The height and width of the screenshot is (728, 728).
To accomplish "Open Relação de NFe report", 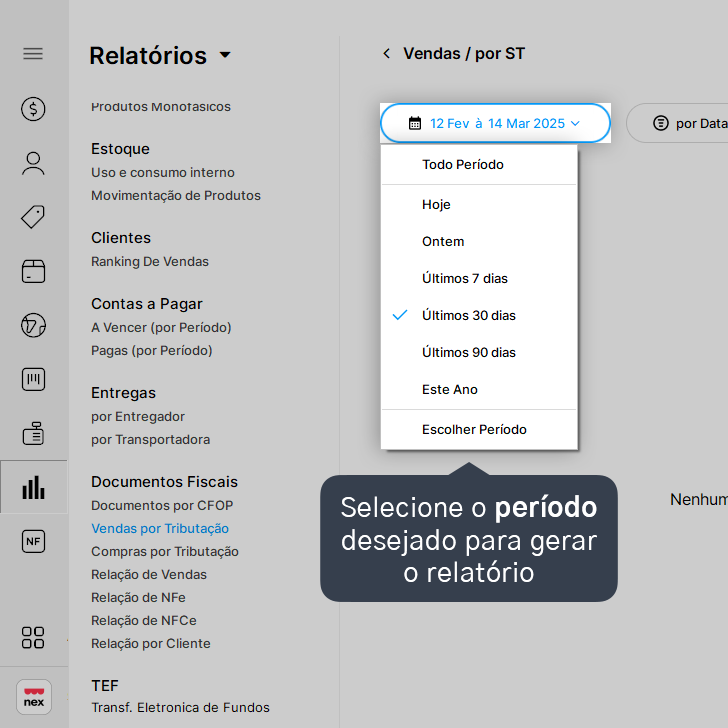I will pyautogui.click(x=138, y=598).
